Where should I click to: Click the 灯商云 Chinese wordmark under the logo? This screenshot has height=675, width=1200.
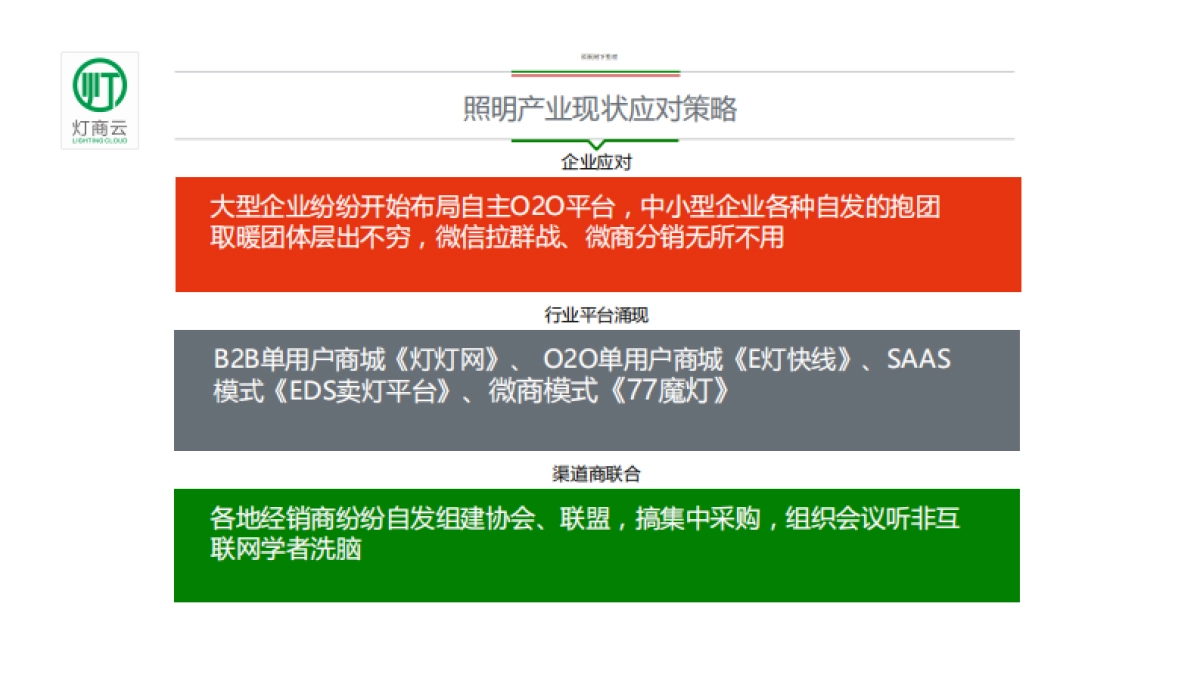(100, 128)
